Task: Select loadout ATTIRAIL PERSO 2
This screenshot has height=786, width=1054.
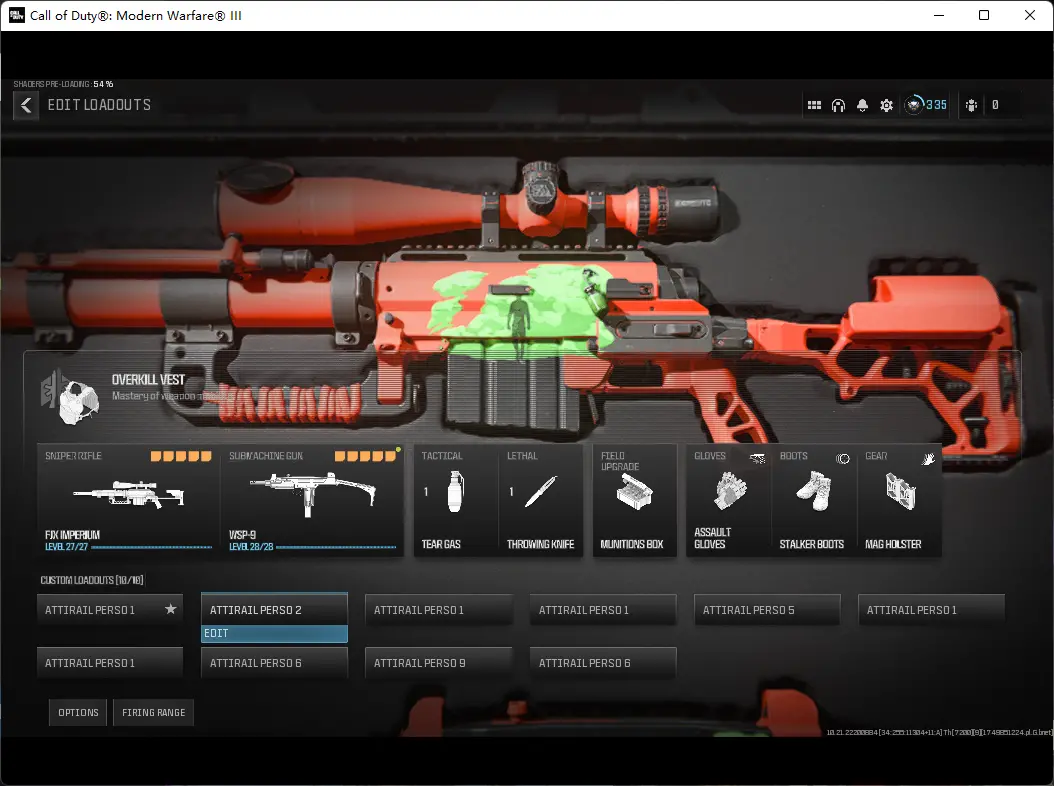Action: click(x=274, y=609)
